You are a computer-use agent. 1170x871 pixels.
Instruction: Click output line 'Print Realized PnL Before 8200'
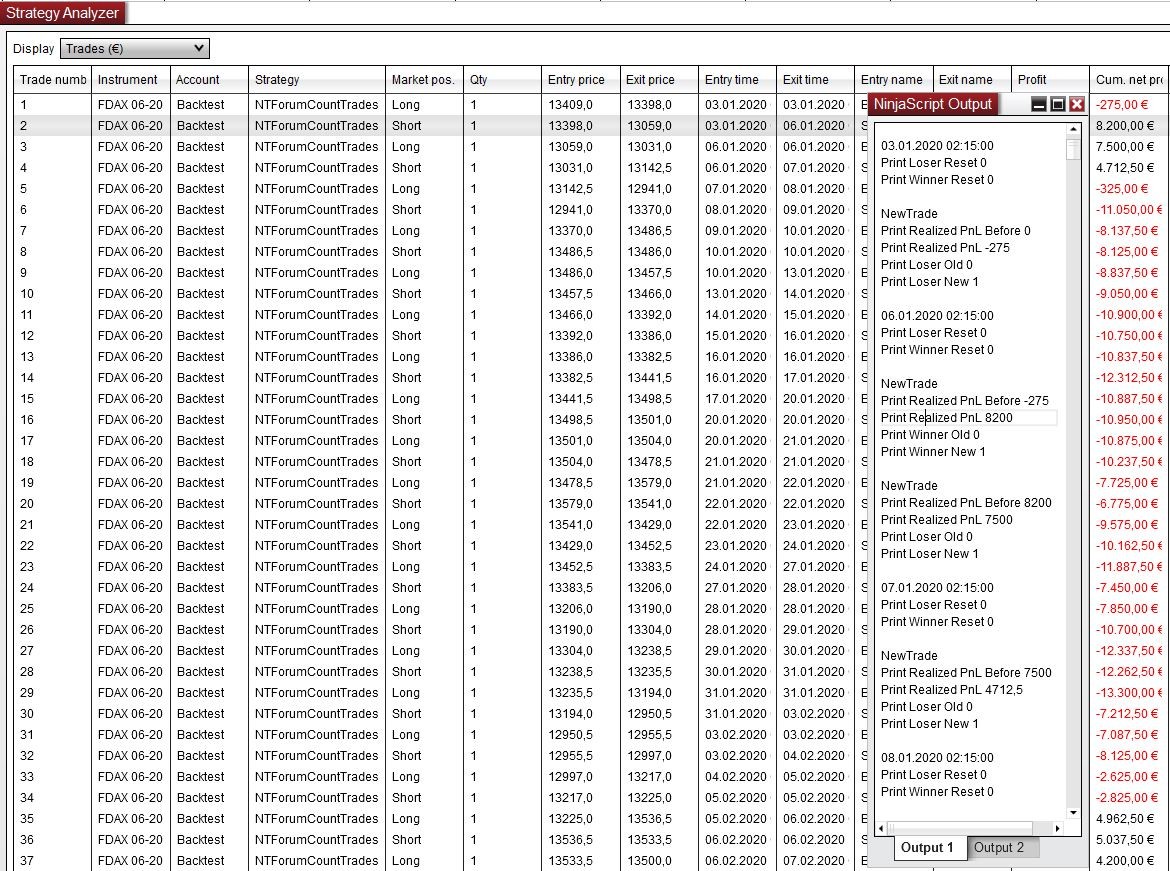(x=966, y=503)
